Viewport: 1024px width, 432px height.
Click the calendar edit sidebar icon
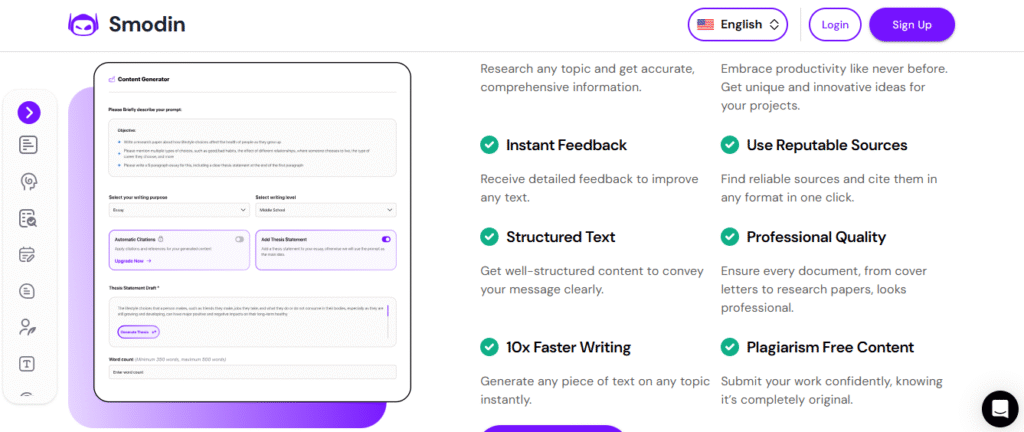pos(27,255)
